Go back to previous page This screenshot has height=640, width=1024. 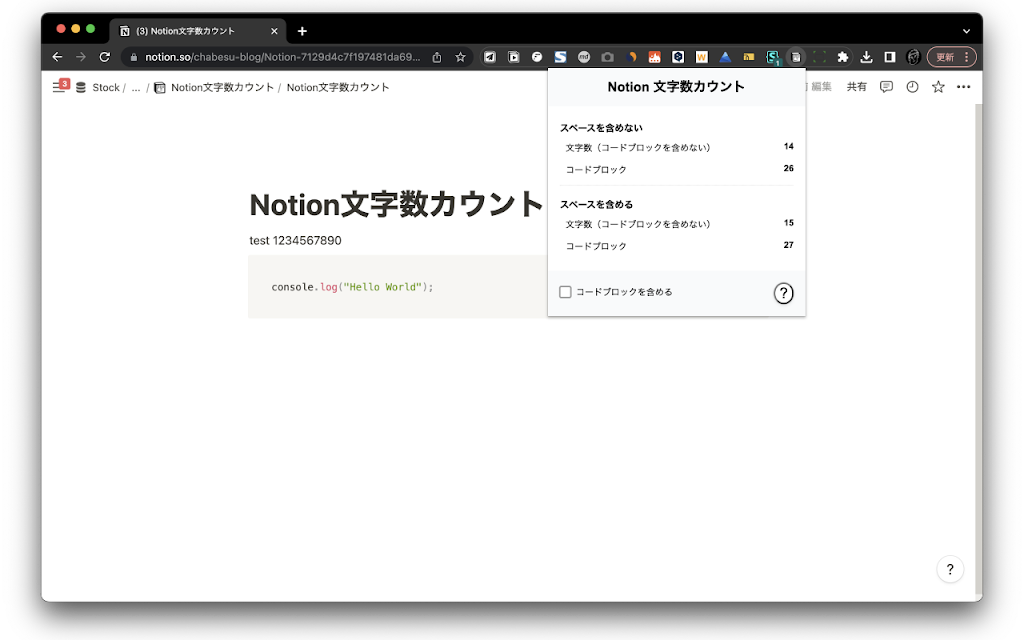[x=57, y=57]
